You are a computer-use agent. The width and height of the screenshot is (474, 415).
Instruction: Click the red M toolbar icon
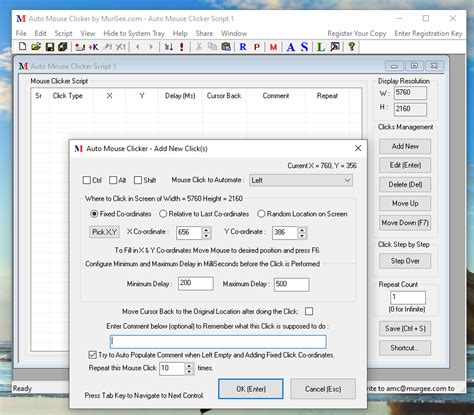[273, 47]
